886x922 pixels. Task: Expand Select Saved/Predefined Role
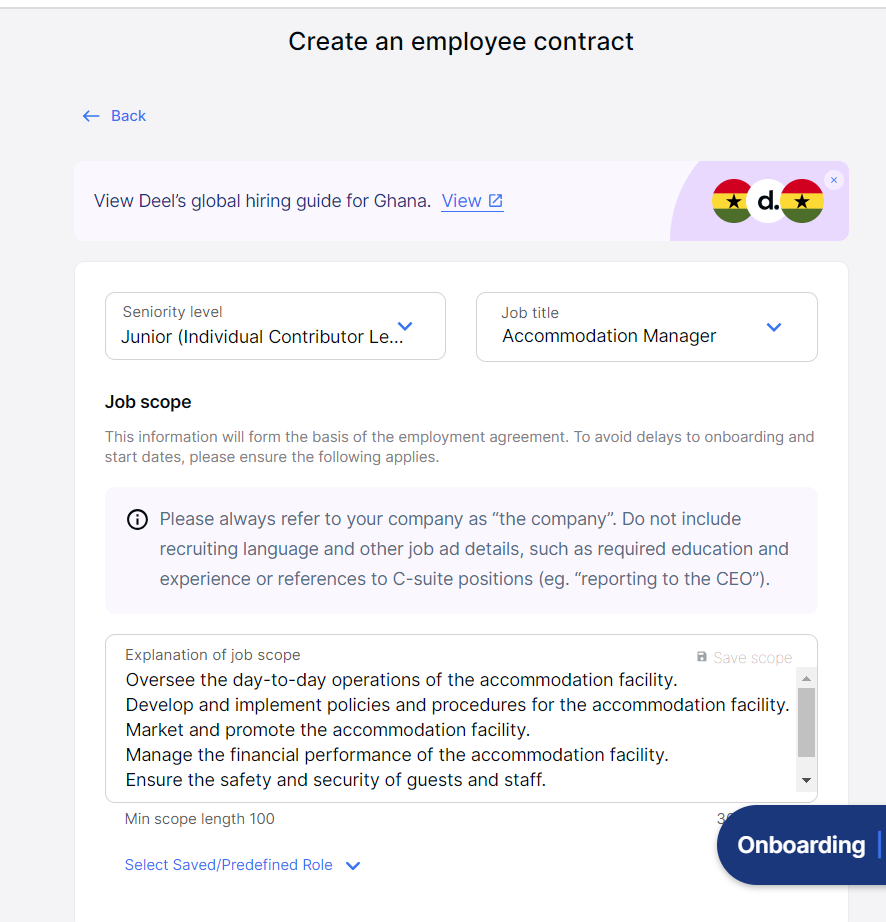pos(242,865)
